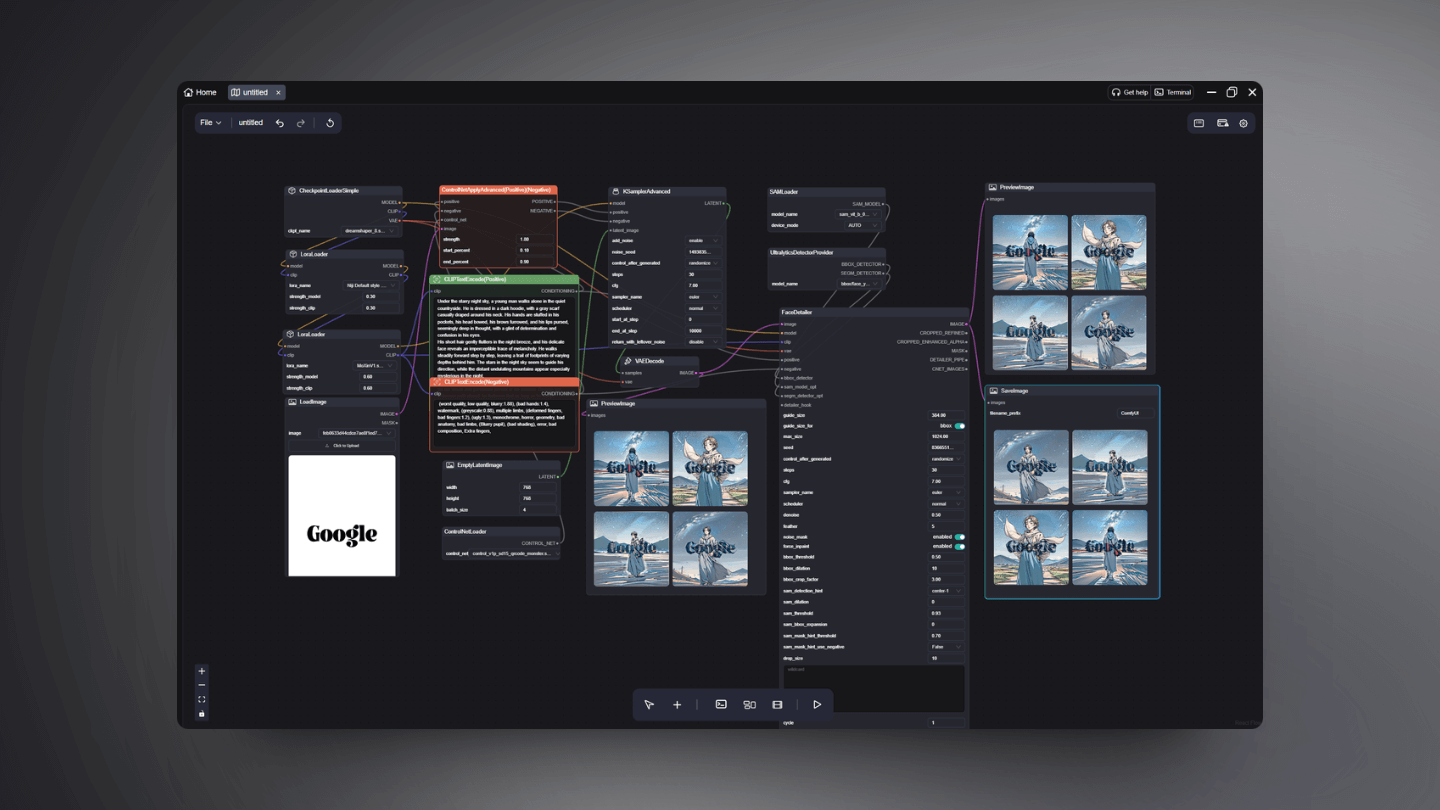This screenshot has height=810, width=1440.
Task: Click the strength value field in ControlNetApplyAdvanced
Action: point(533,240)
